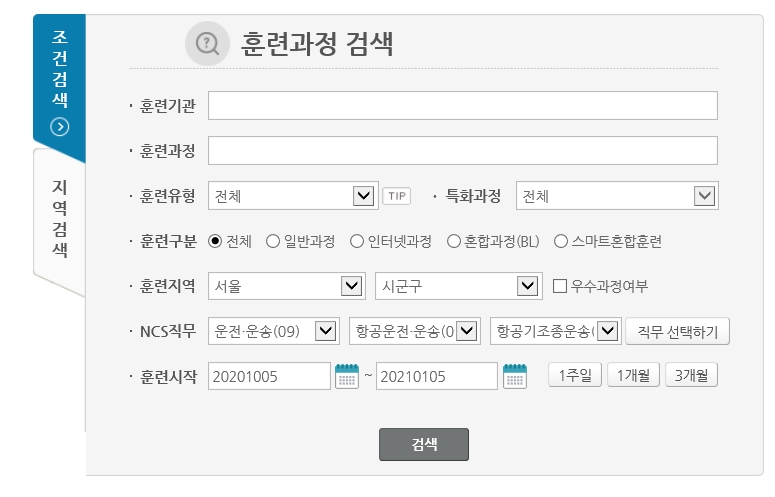Click the 훈련과정 input field
This screenshot has height=497, width=775.
(463, 150)
